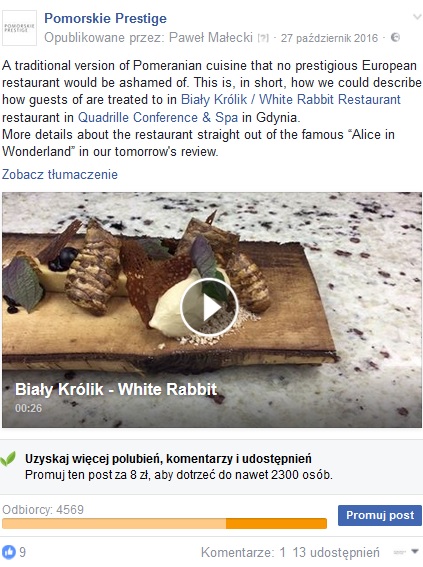
Task: Open Paweł Małecki profile link
Action: (x=211, y=37)
